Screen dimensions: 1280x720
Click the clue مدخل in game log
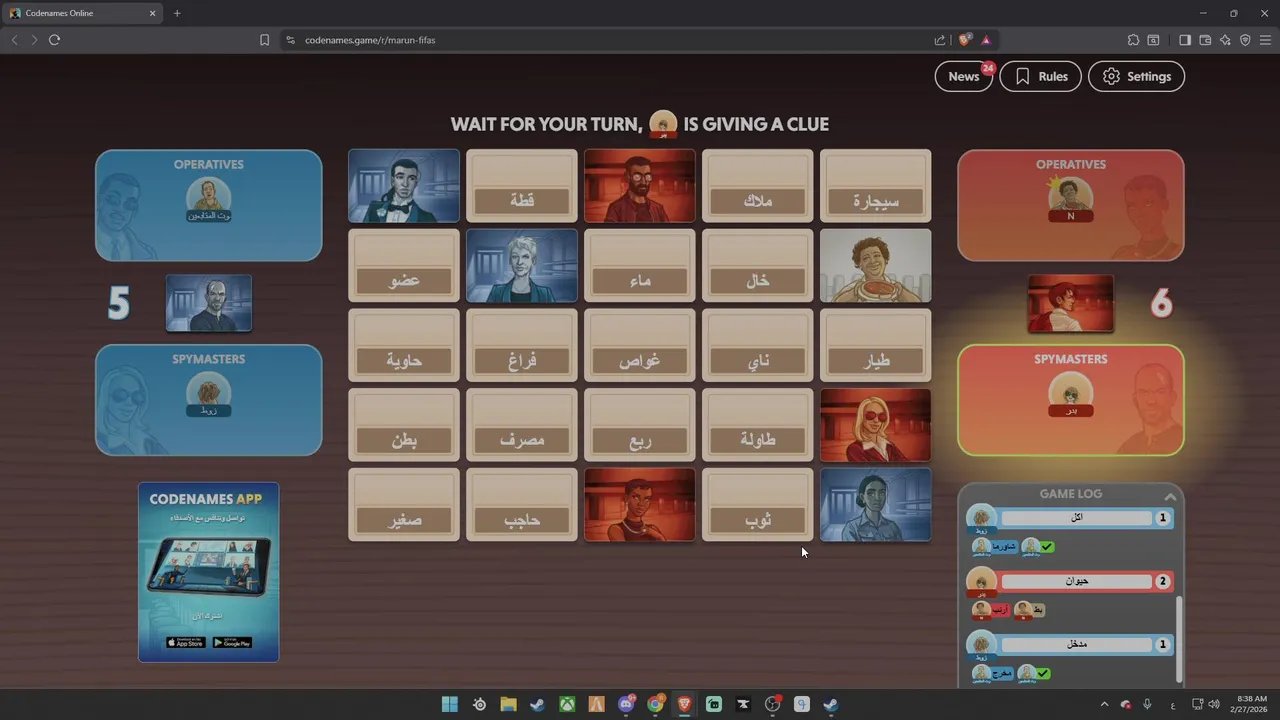(x=1077, y=645)
